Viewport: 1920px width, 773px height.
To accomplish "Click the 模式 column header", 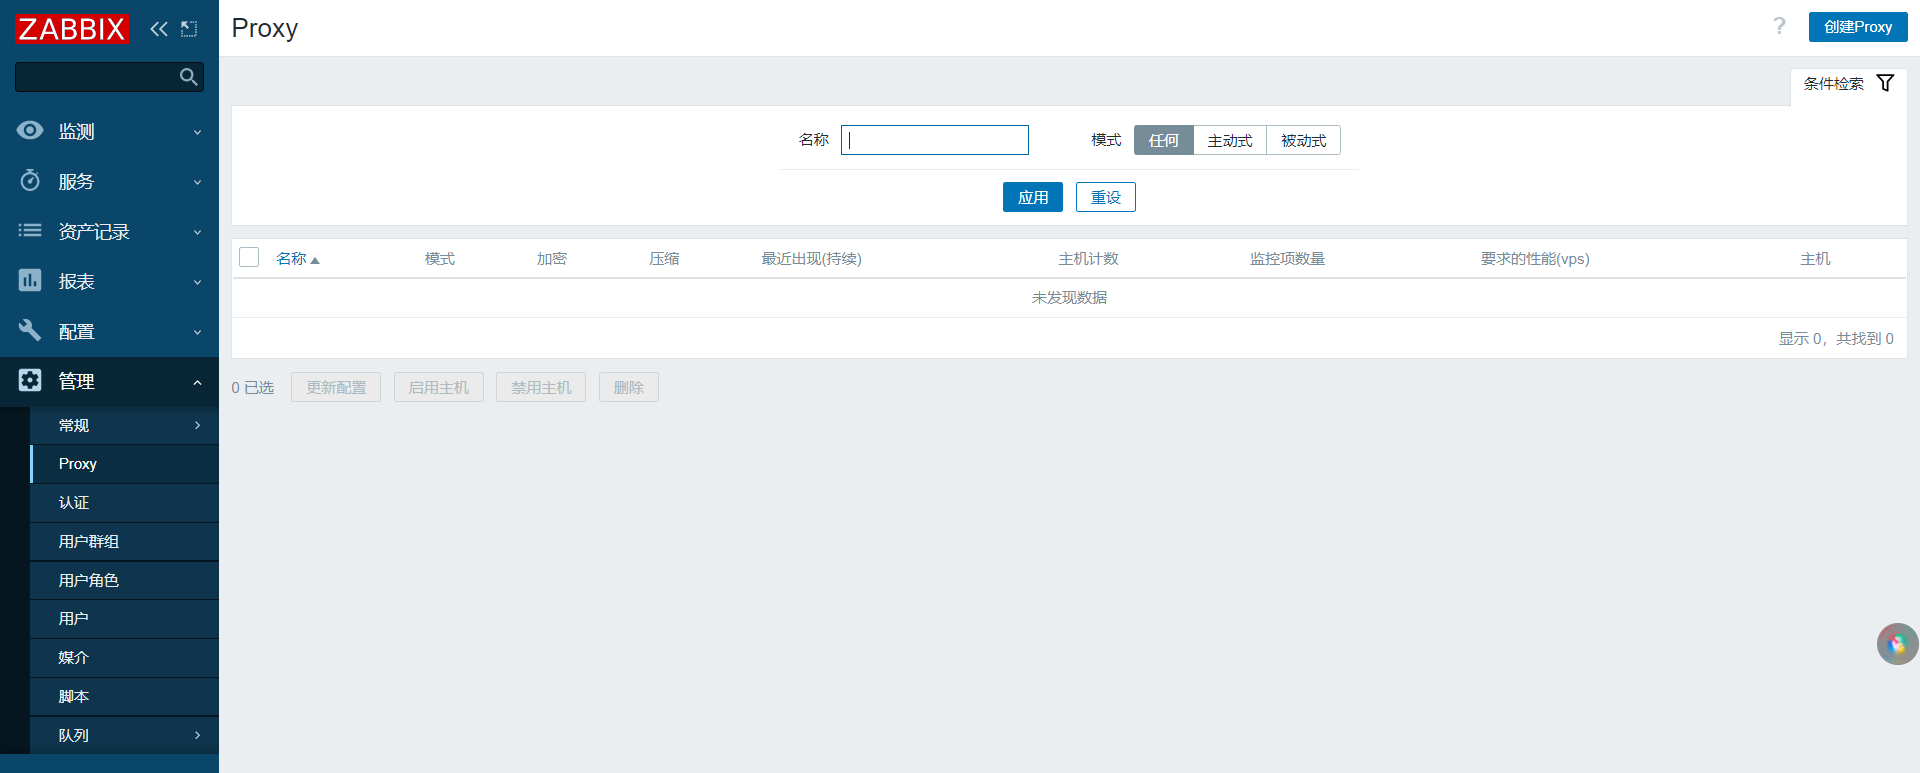I will [440, 259].
